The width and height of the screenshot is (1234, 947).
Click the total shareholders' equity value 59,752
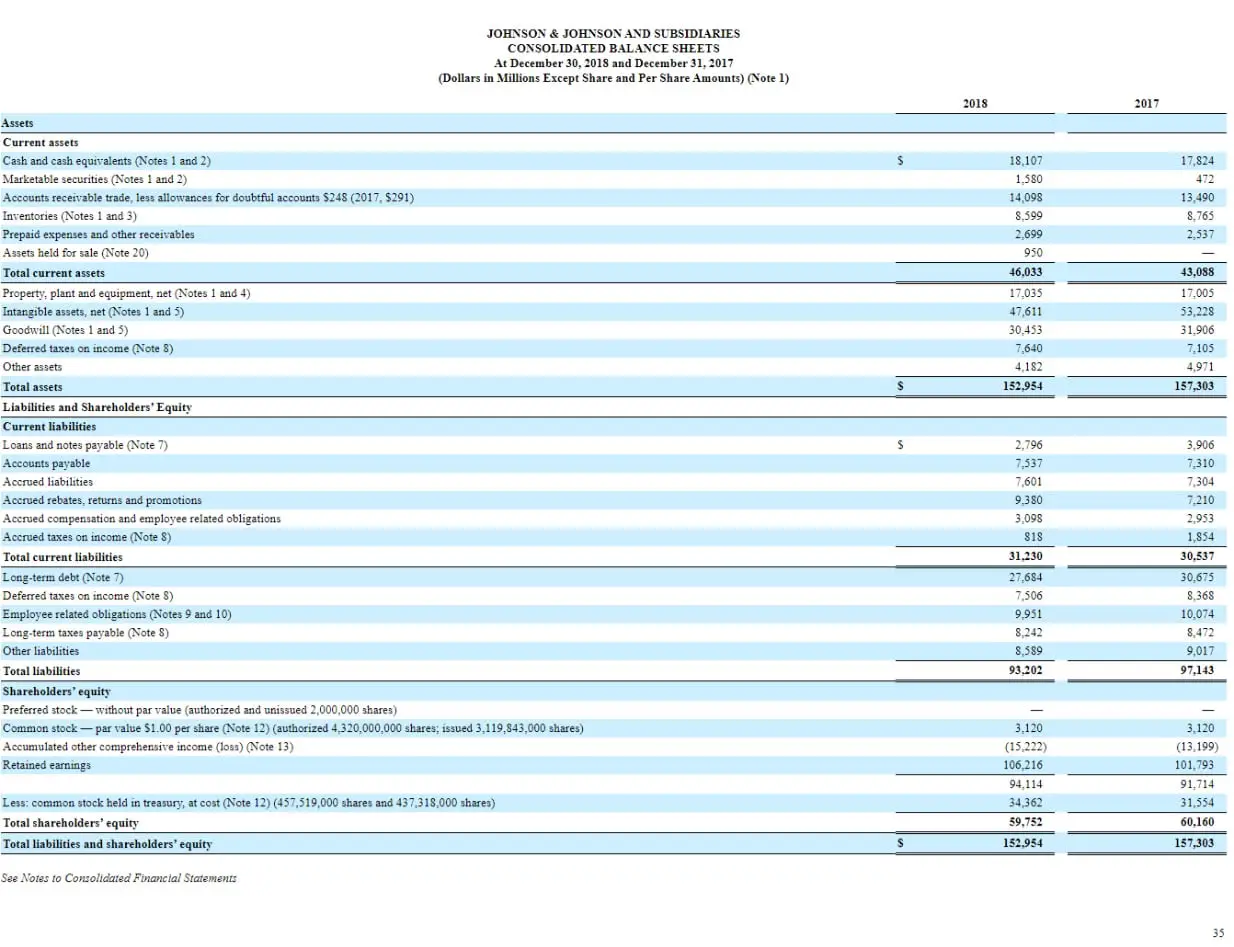(1026, 822)
